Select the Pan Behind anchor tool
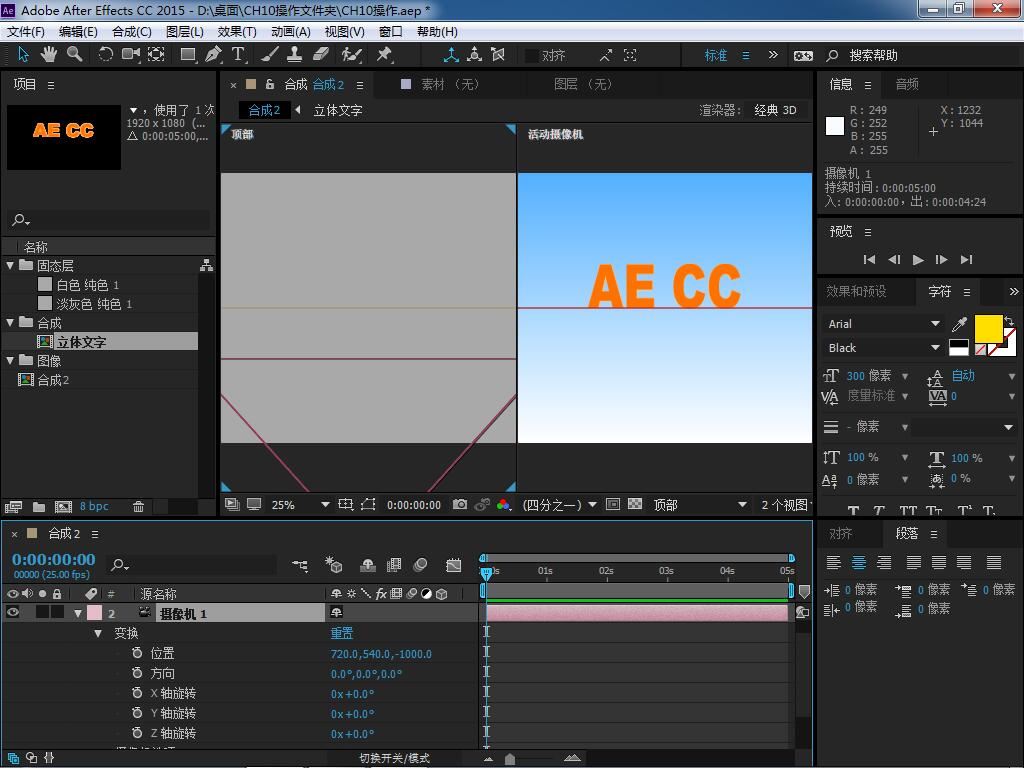Image resolution: width=1024 pixels, height=768 pixels. coord(156,55)
